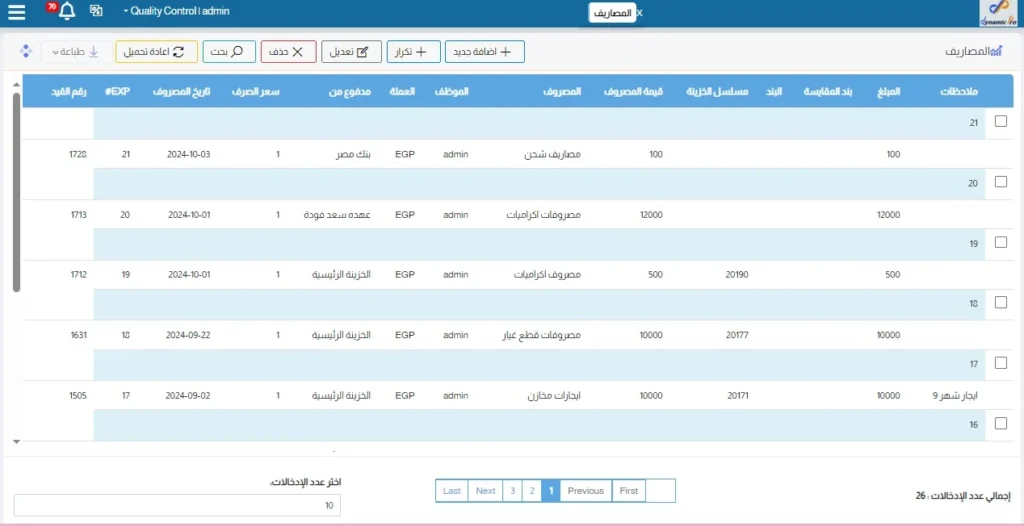Image resolution: width=1024 pixels, height=527 pixels.
Task: Jump to the Last page
Action: [x=452, y=491]
